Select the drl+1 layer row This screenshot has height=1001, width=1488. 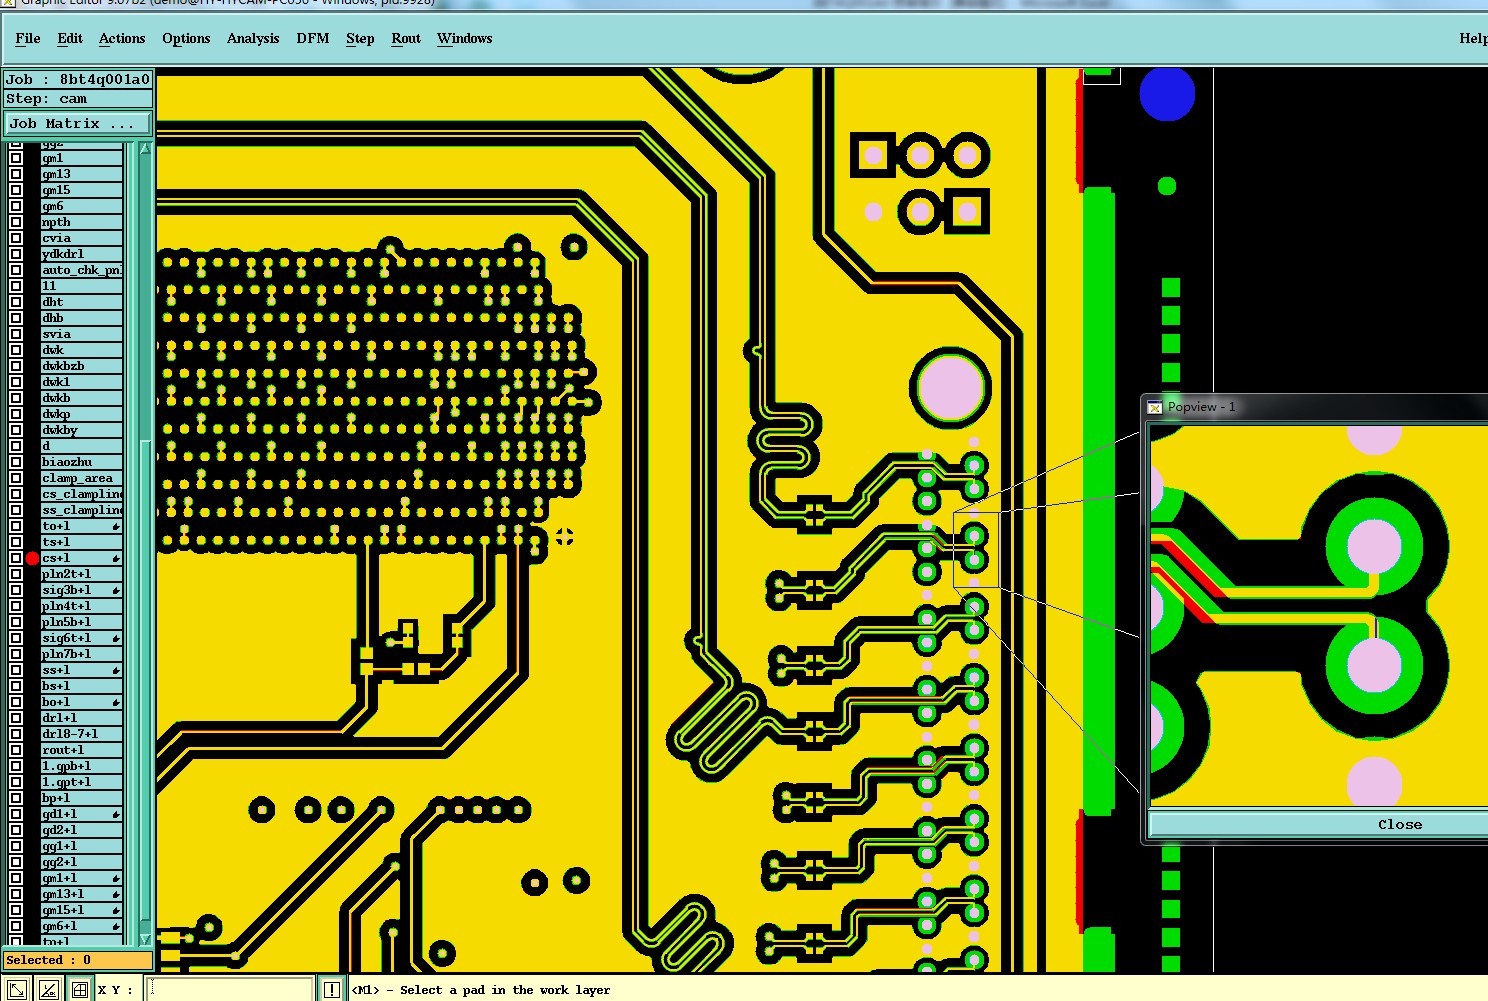[81, 718]
